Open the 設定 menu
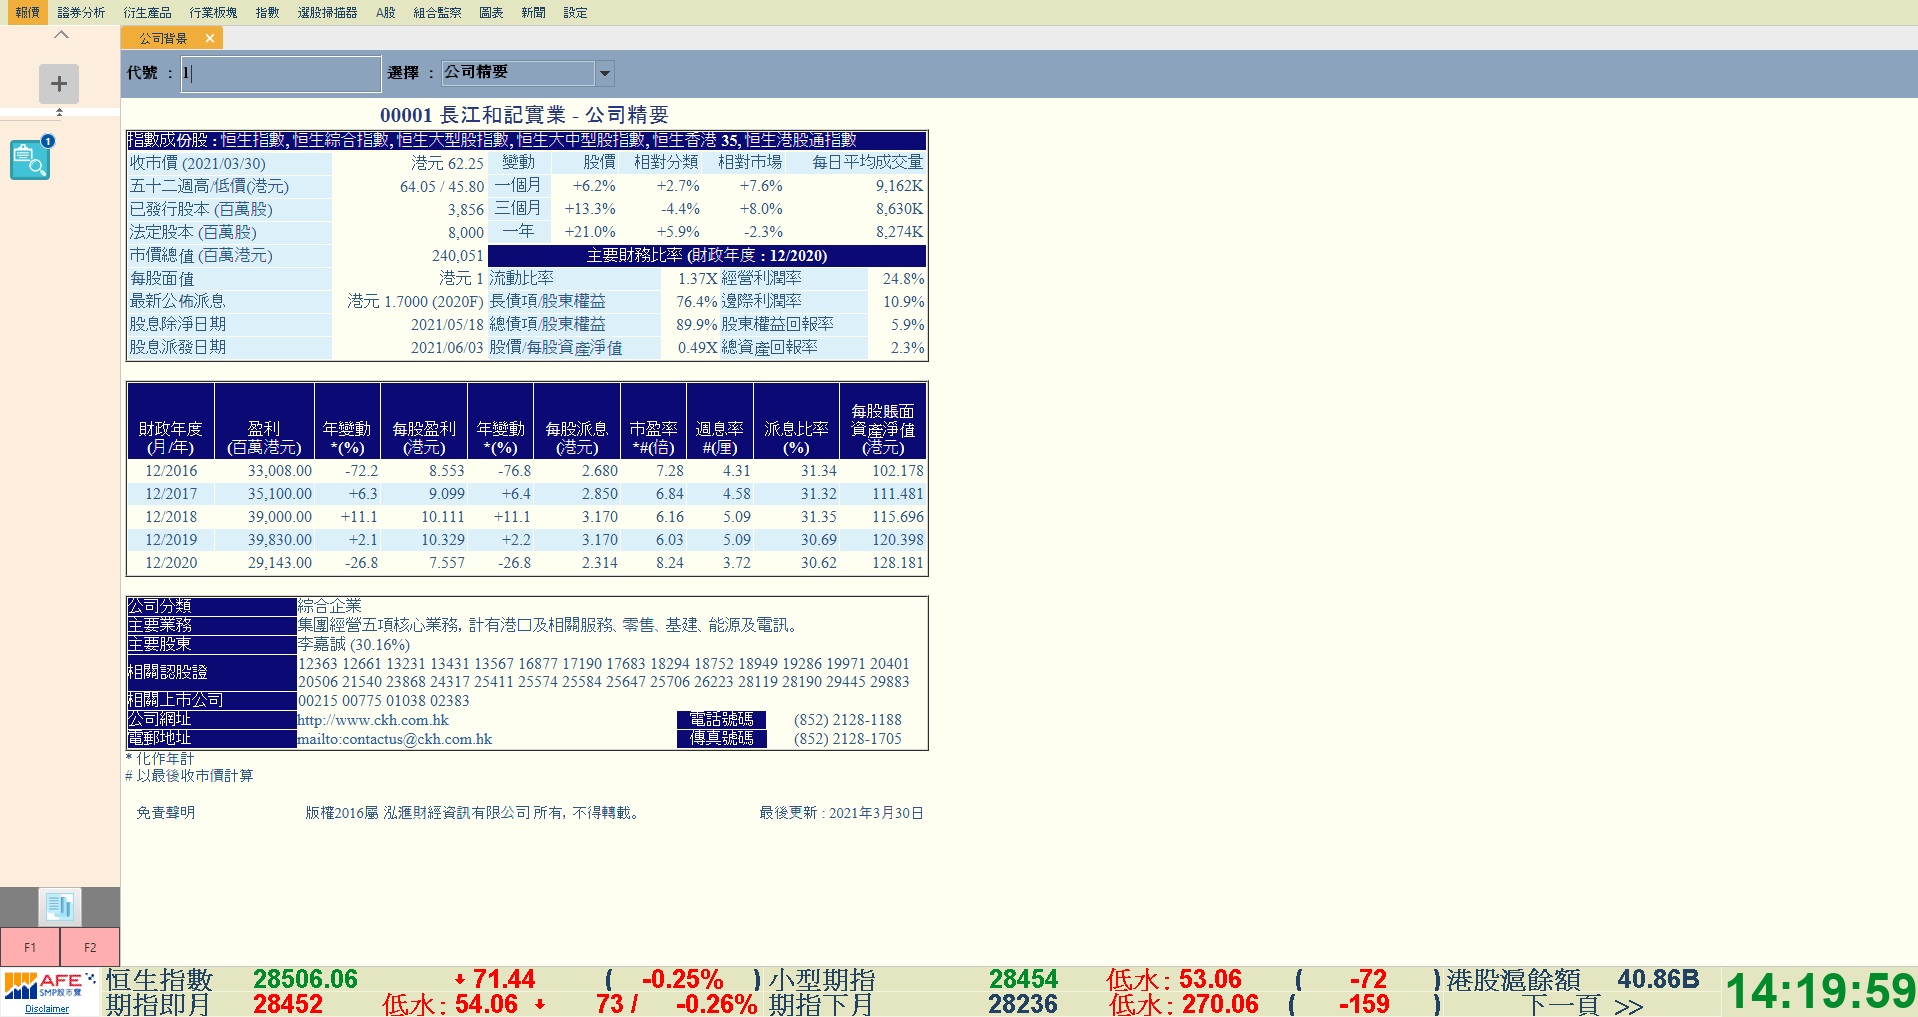The width and height of the screenshot is (1918, 1017). tap(575, 12)
